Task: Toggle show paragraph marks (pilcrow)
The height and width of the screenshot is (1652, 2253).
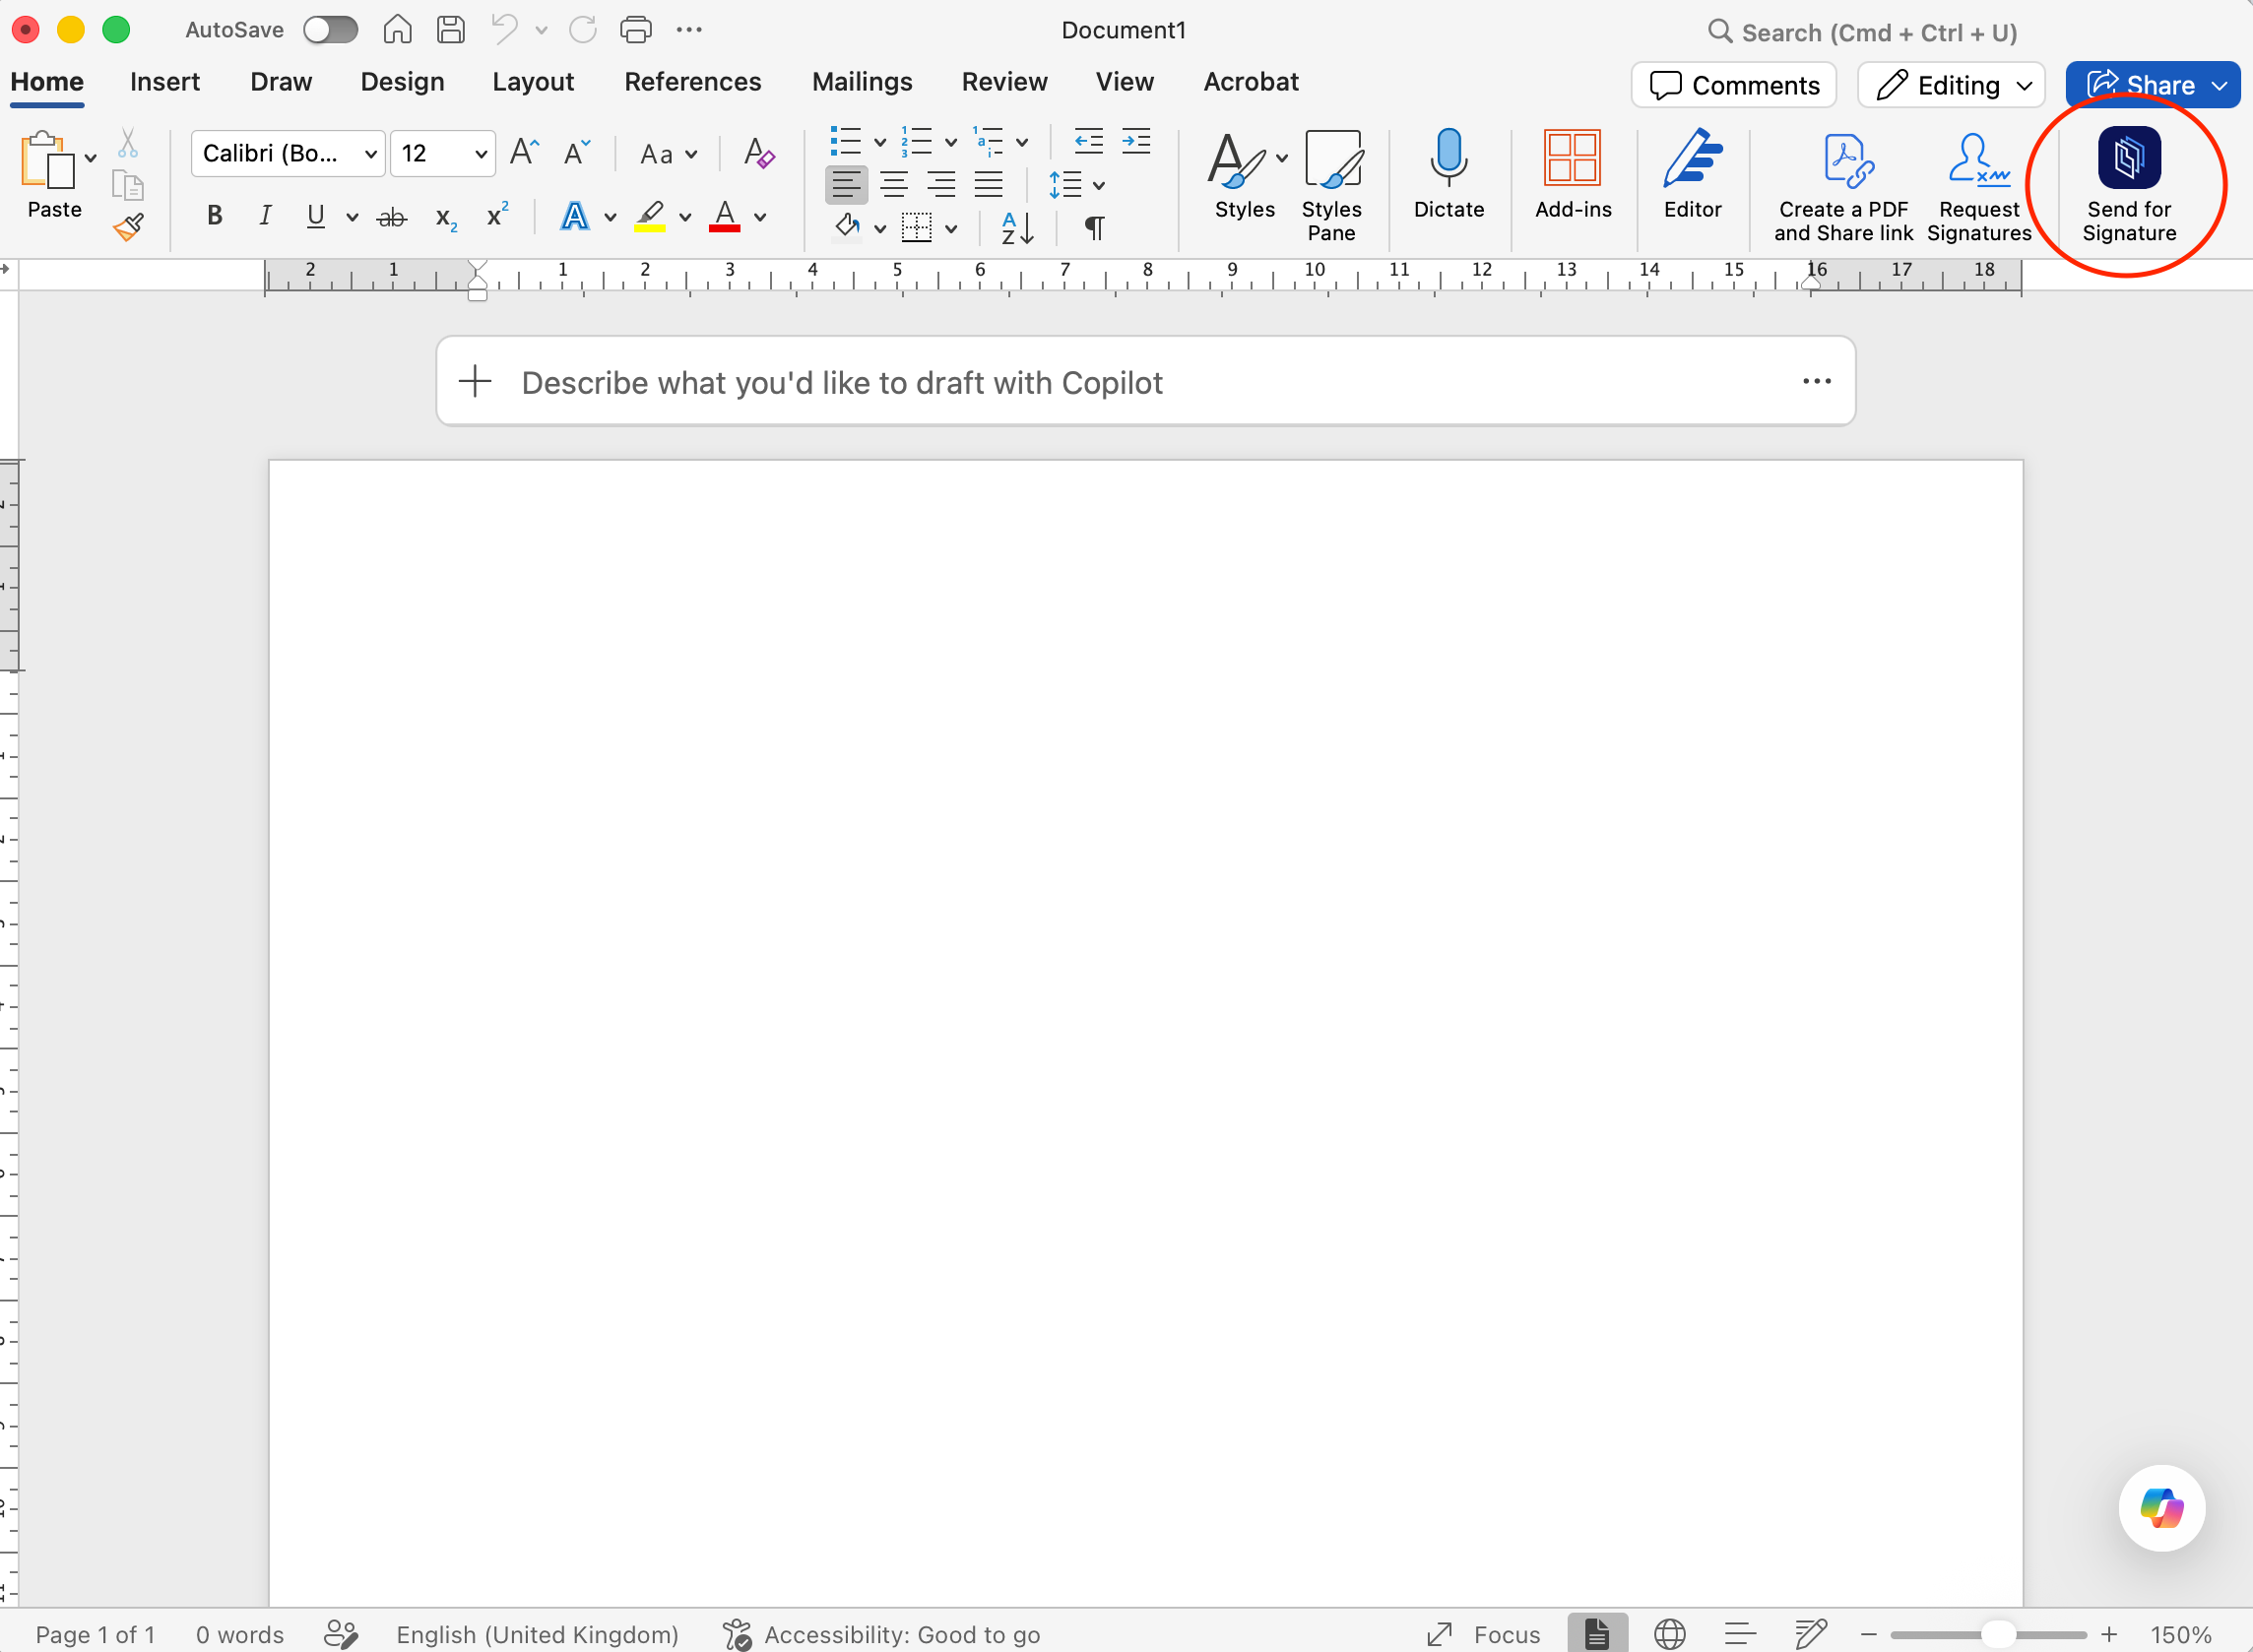Action: pyautogui.click(x=1094, y=228)
